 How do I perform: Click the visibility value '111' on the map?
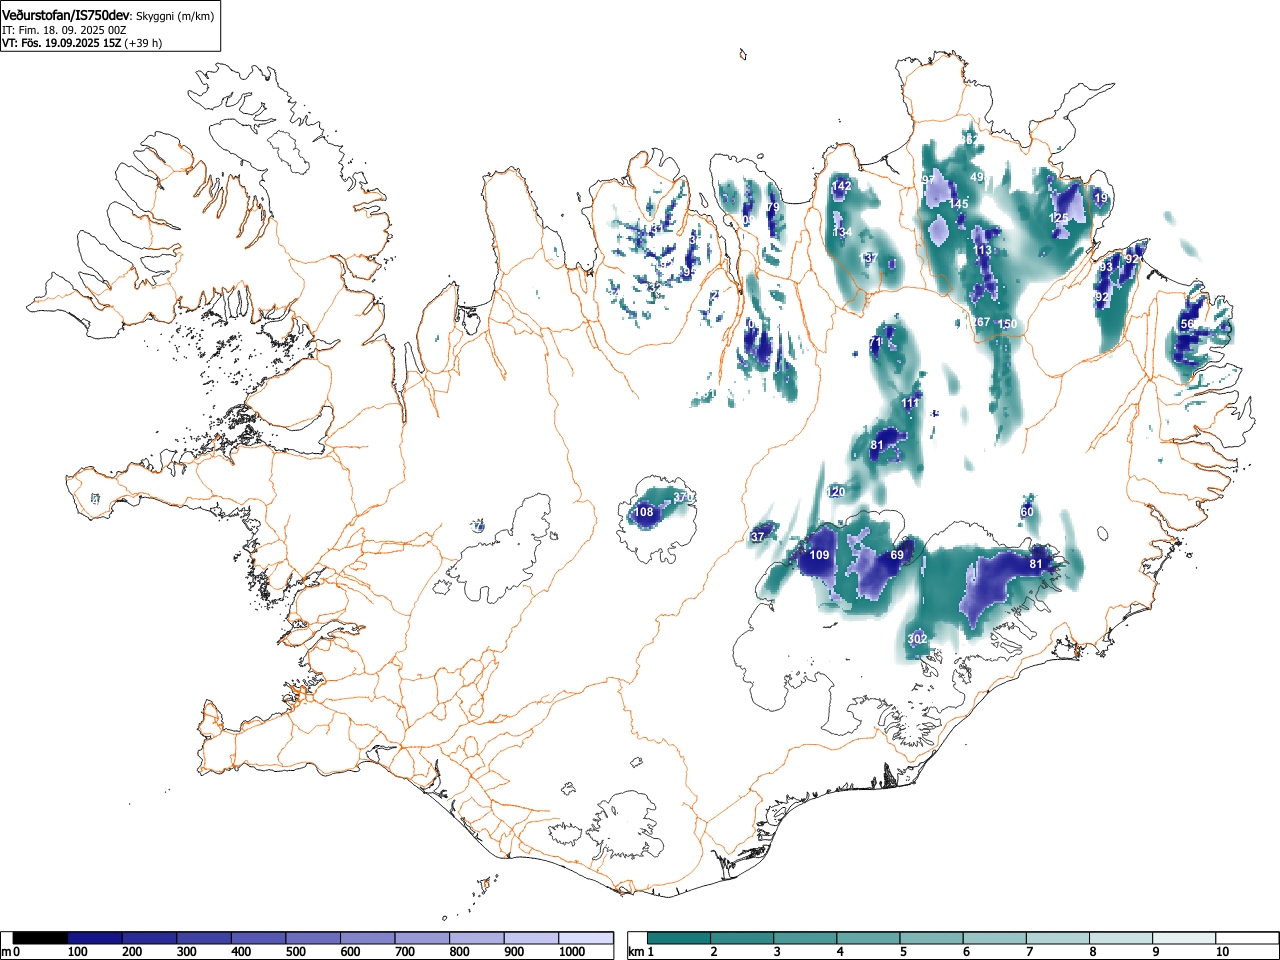(x=909, y=403)
